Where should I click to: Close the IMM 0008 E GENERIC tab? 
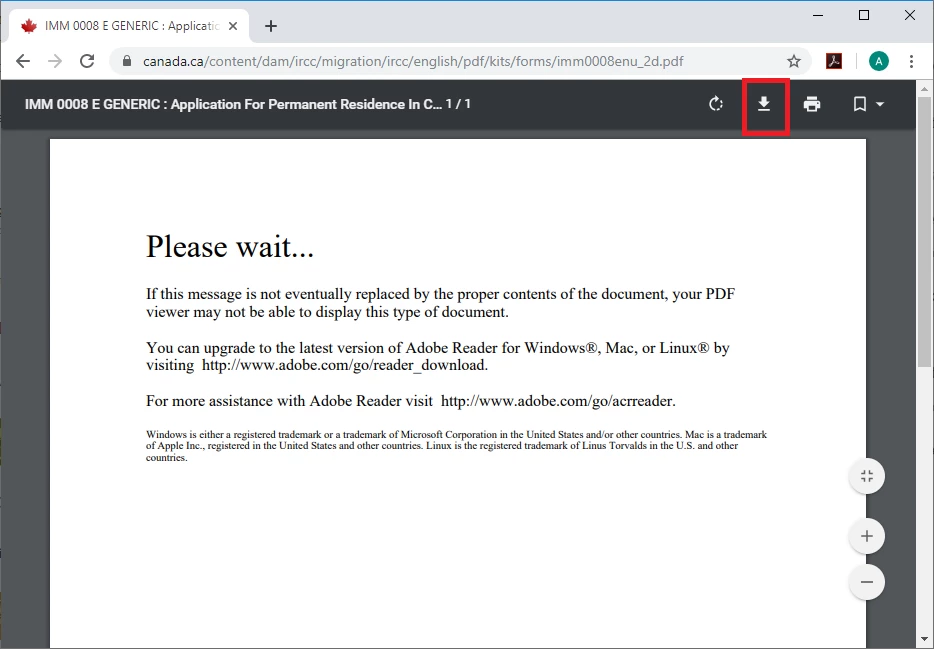click(x=233, y=26)
